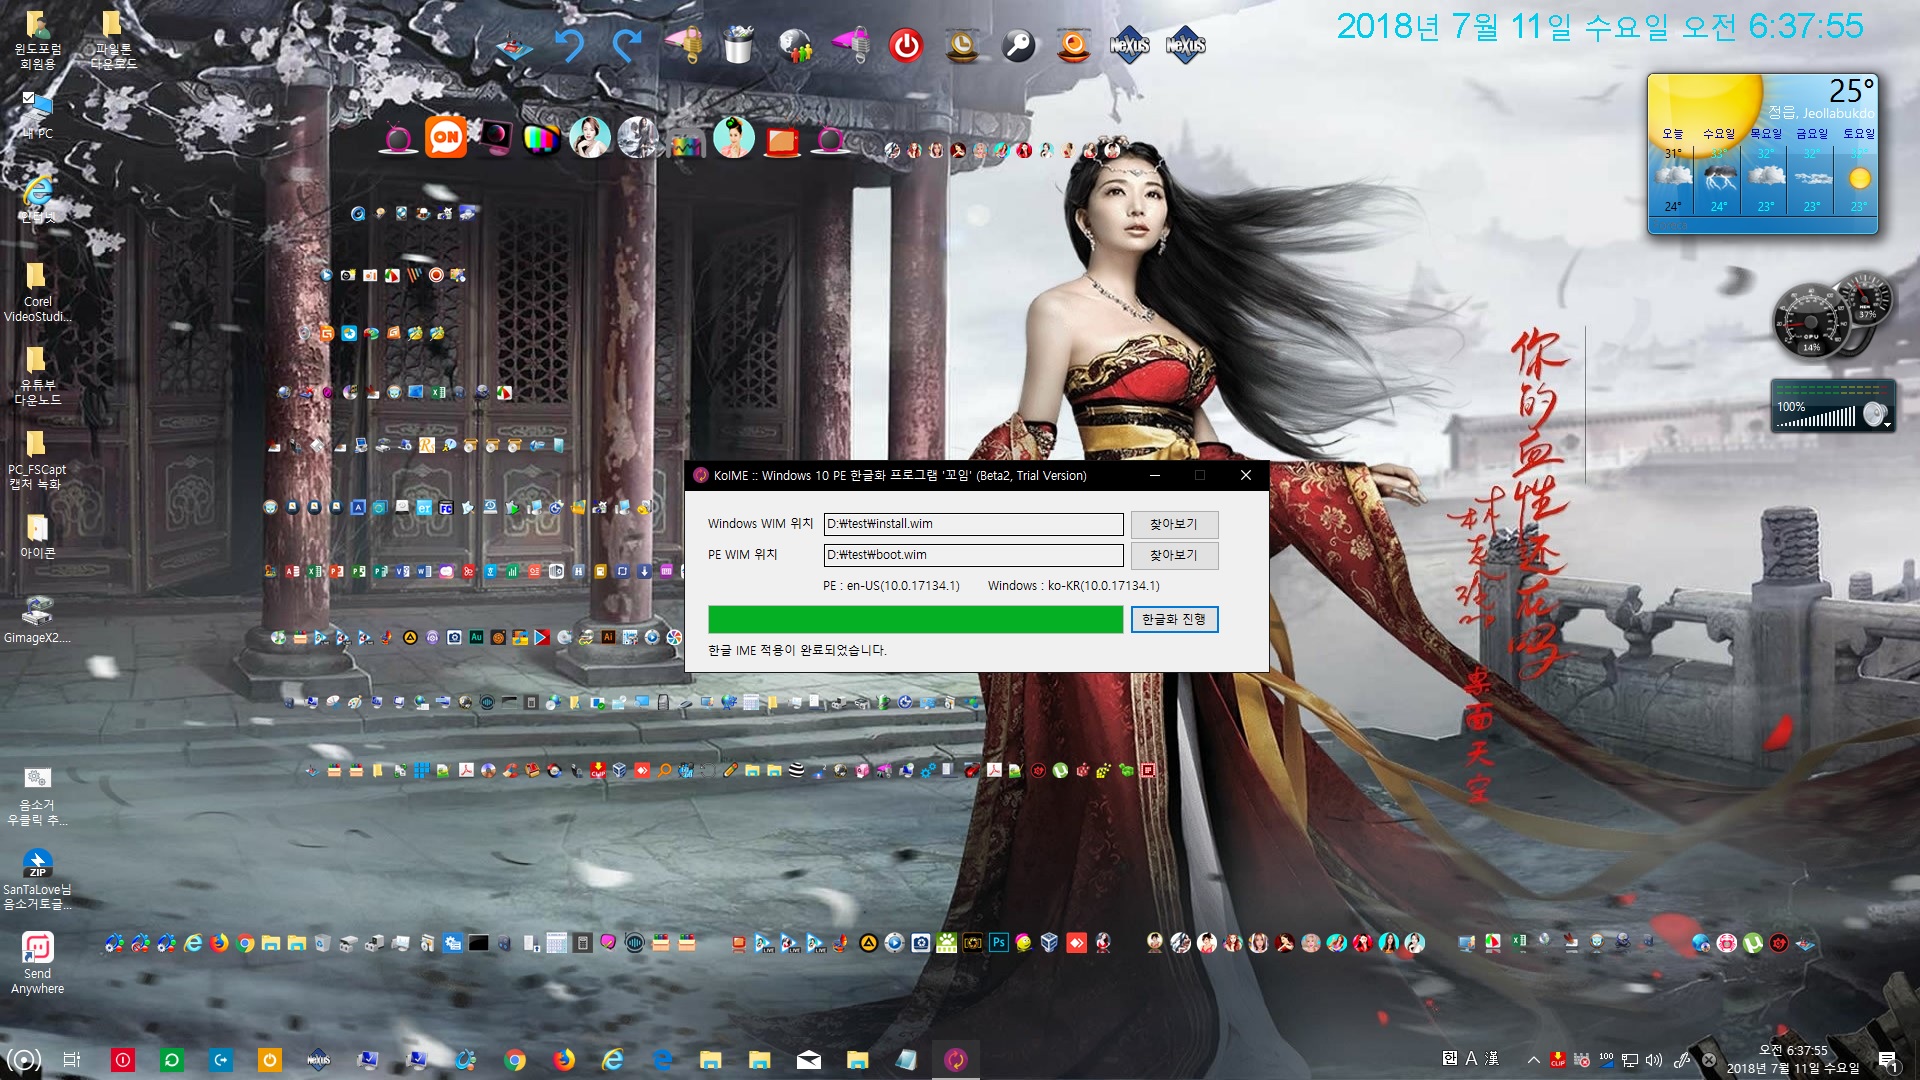
Task: Open the 아이콘 folder on desktop
Action: point(38,536)
